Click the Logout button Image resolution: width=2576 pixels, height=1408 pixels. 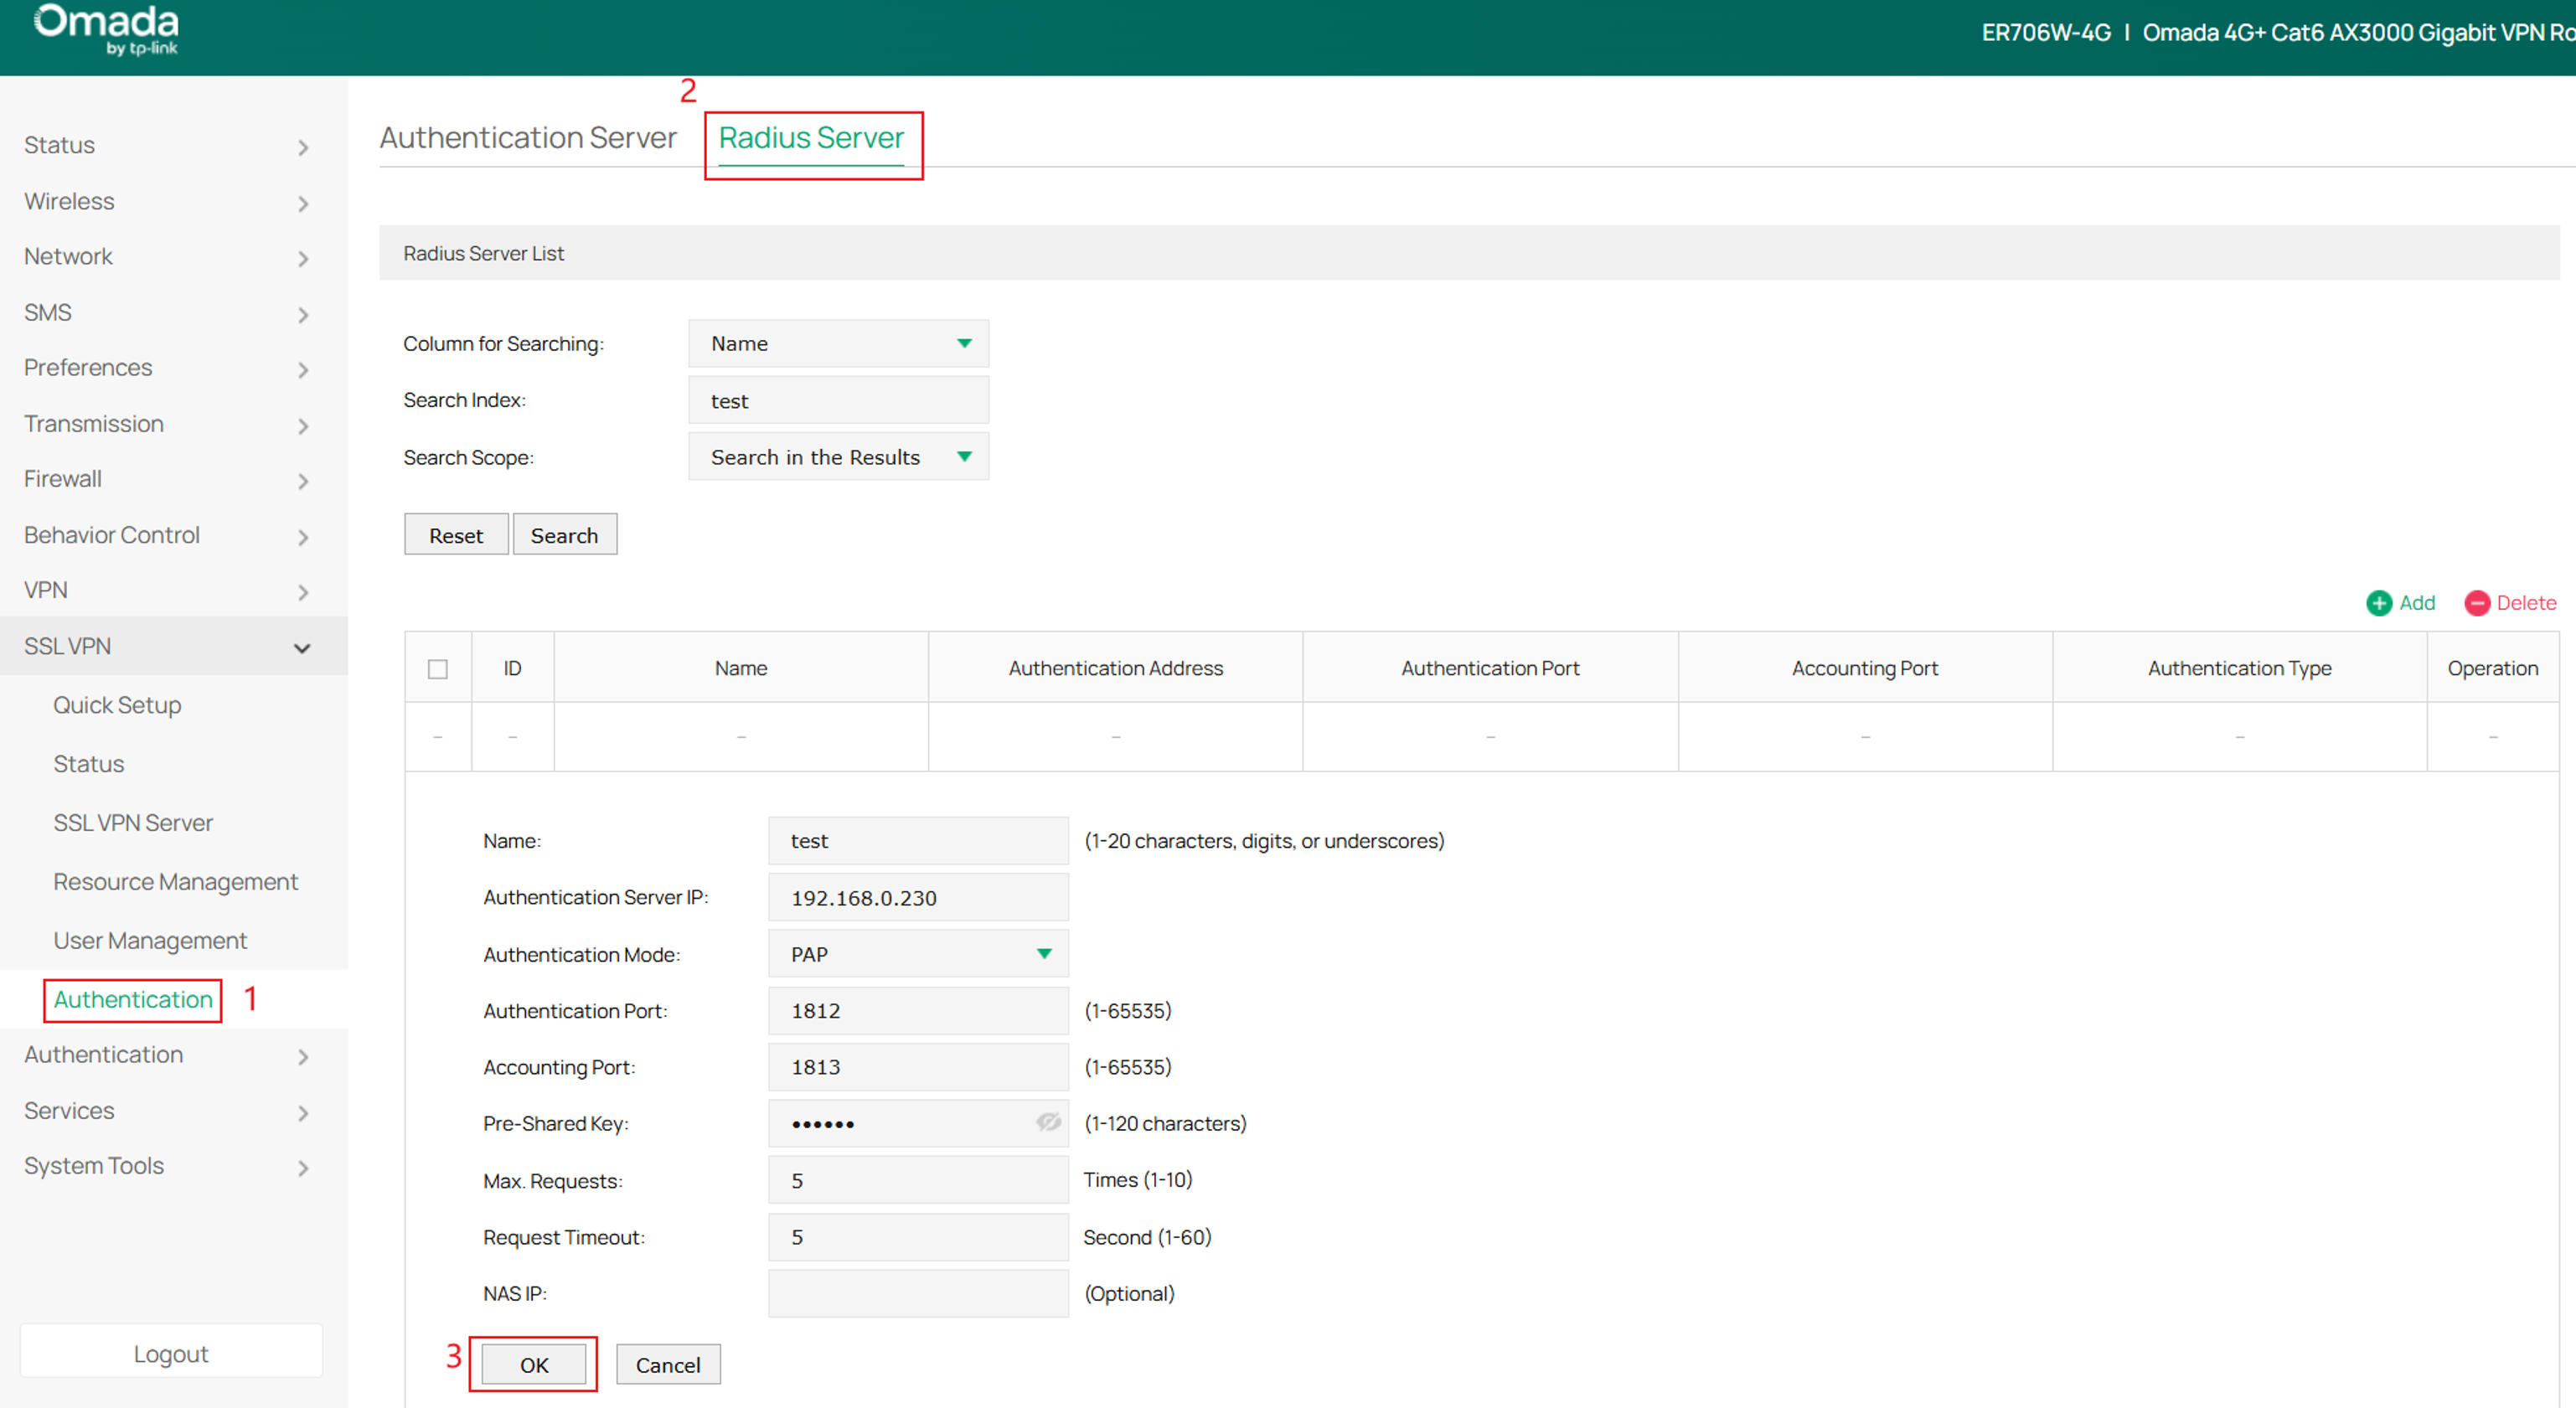click(171, 1353)
